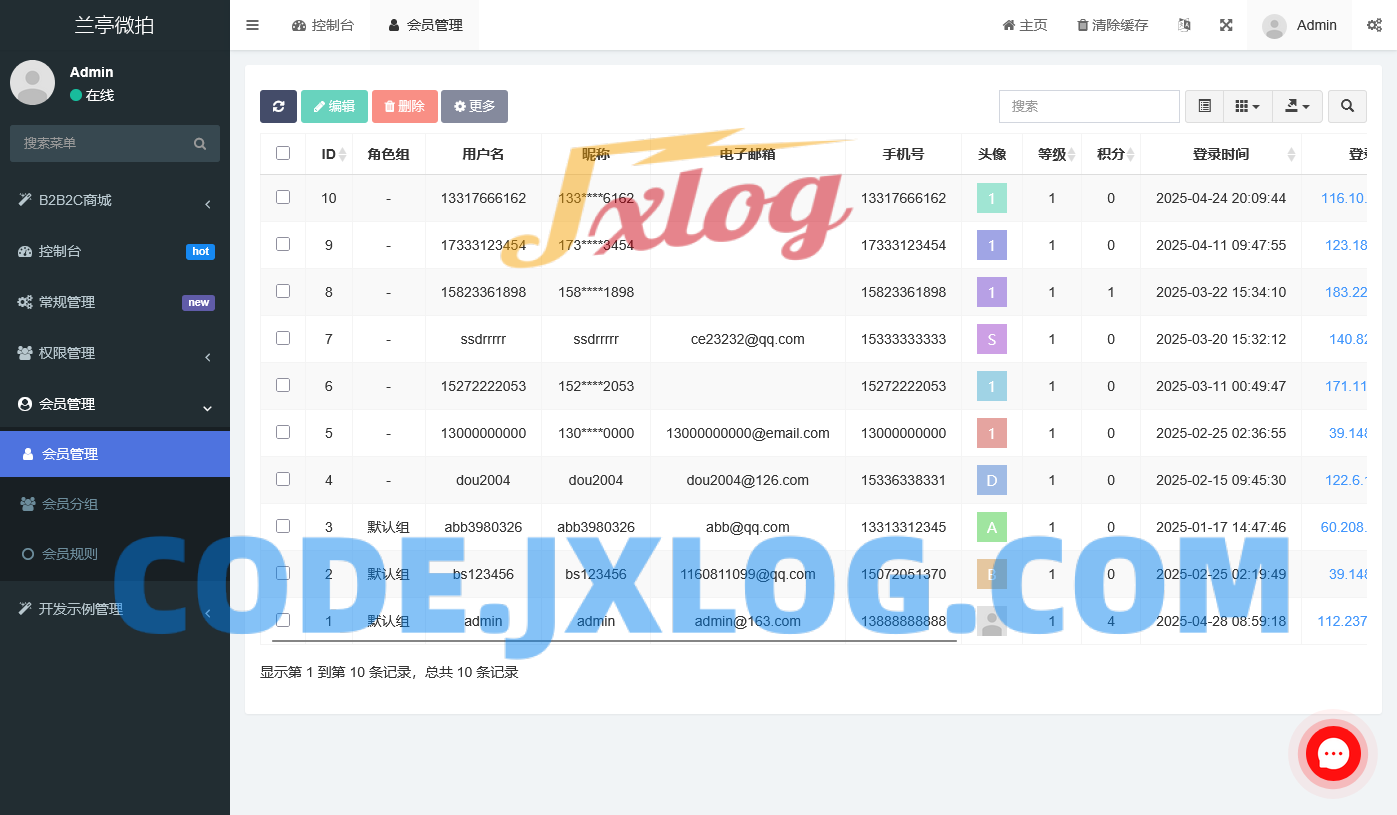Tick the checkbox for user ssdrrrrr
1397x815 pixels.
coord(283,338)
